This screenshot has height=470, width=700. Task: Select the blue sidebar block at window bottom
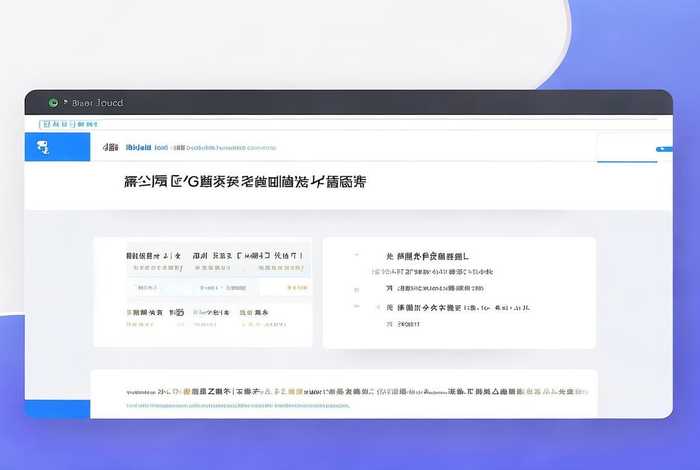[57, 409]
